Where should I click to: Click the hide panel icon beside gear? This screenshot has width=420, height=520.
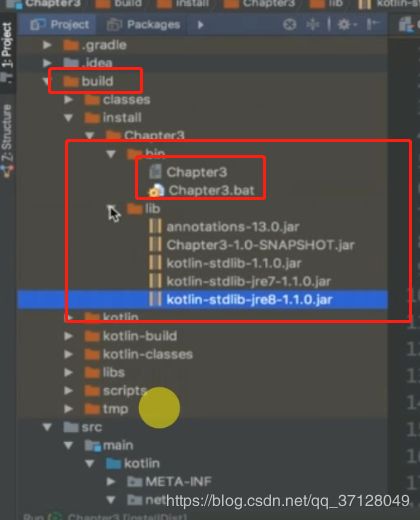tap(372, 24)
